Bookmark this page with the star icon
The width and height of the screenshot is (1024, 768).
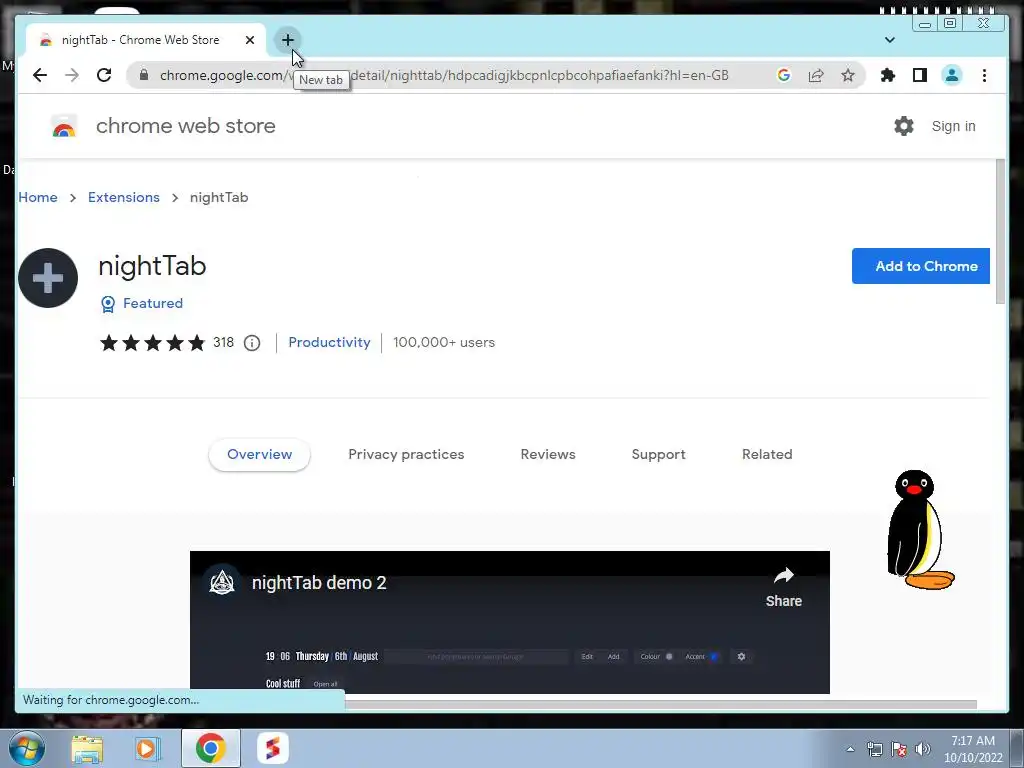(848, 75)
